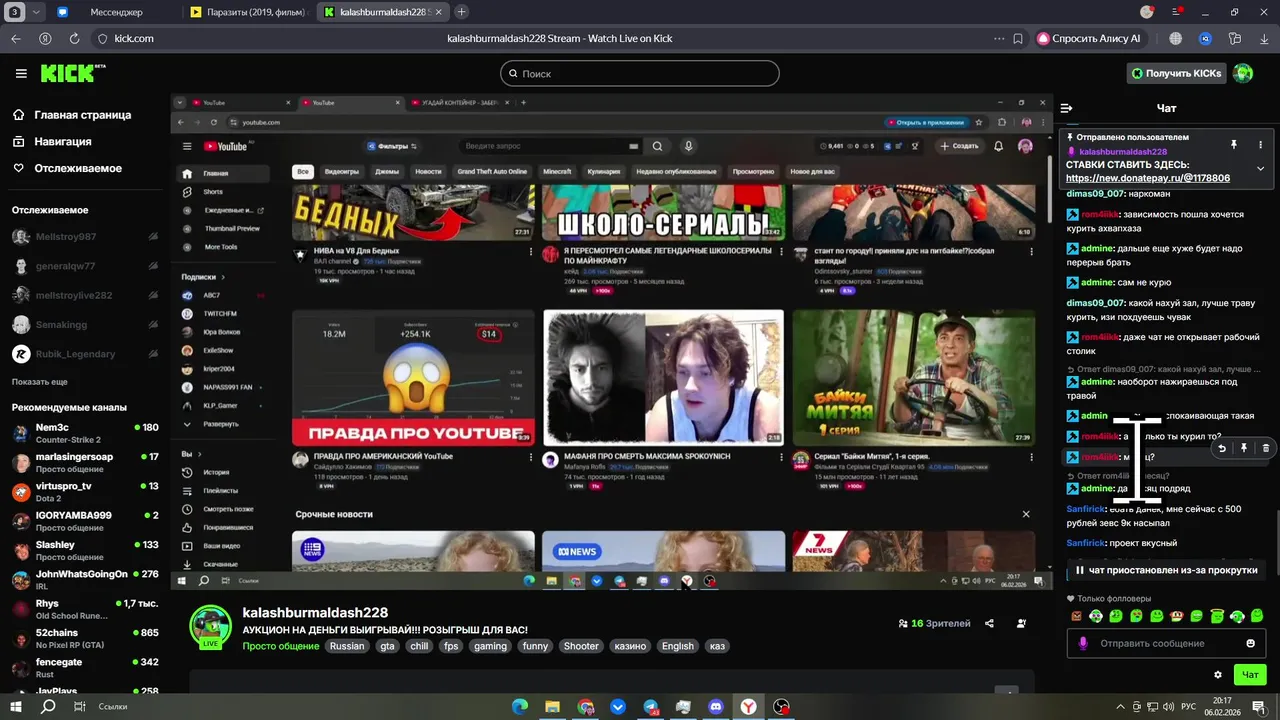Click Получить KICKs button
This screenshot has width=1280, height=720.
click(1176, 73)
